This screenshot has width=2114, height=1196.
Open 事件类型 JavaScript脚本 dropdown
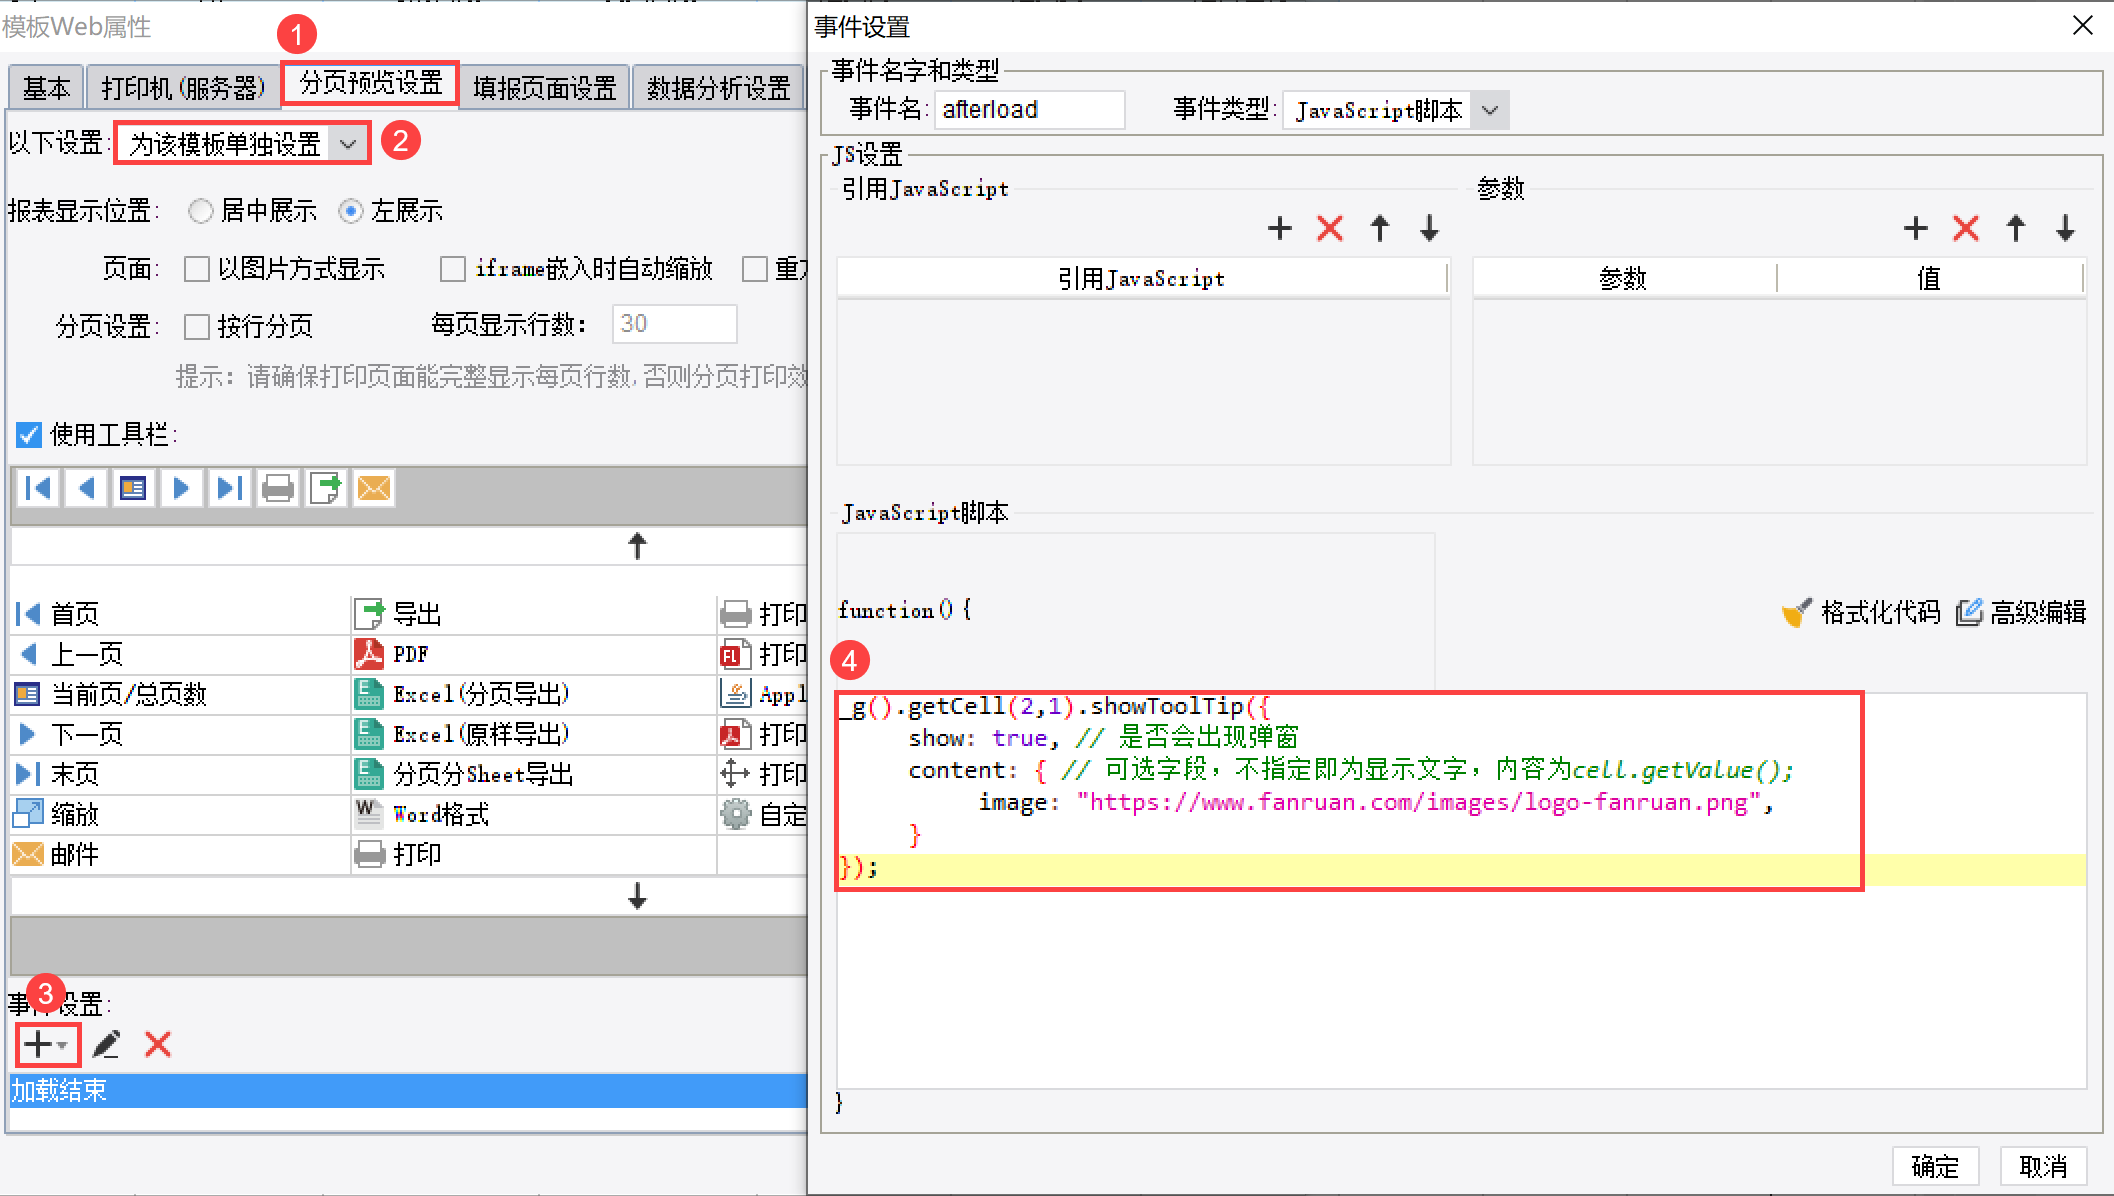coord(1490,110)
